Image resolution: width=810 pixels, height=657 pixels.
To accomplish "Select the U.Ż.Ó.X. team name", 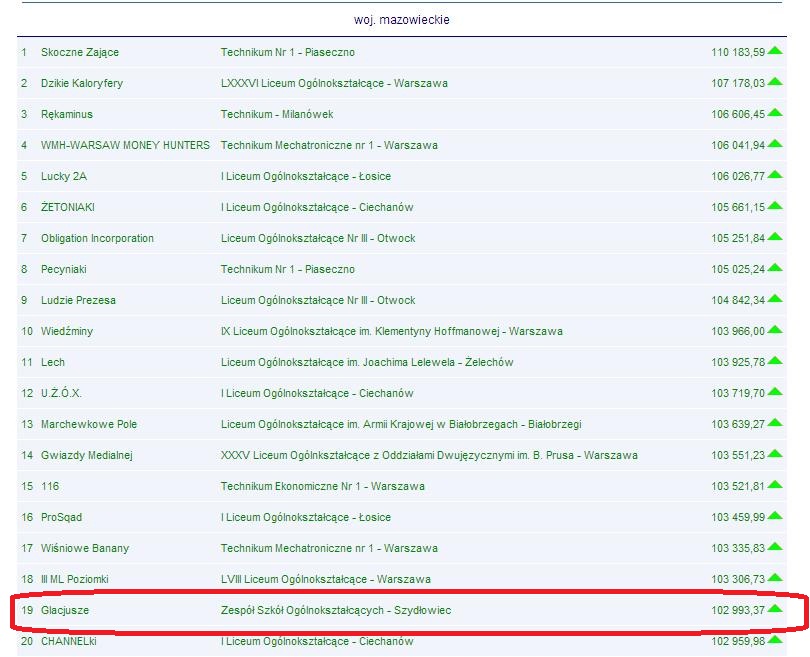I will tap(61, 393).
